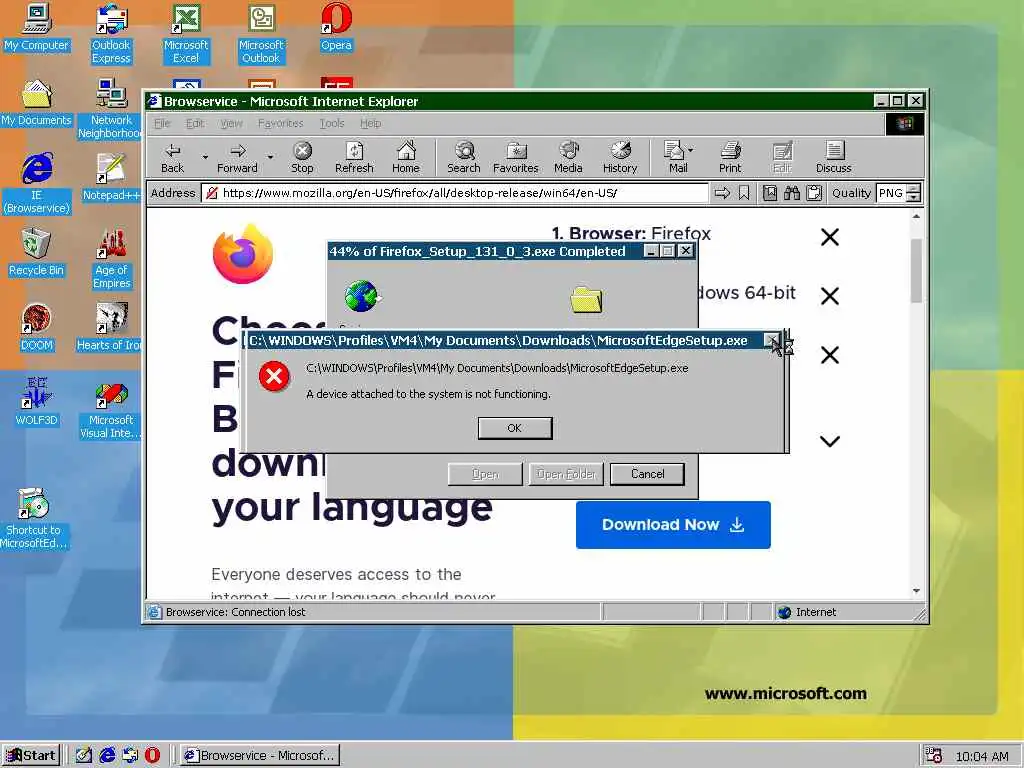Viewport: 1024px width, 768px height.
Task: Click the address bar URL field
Action: coord(455,193)
